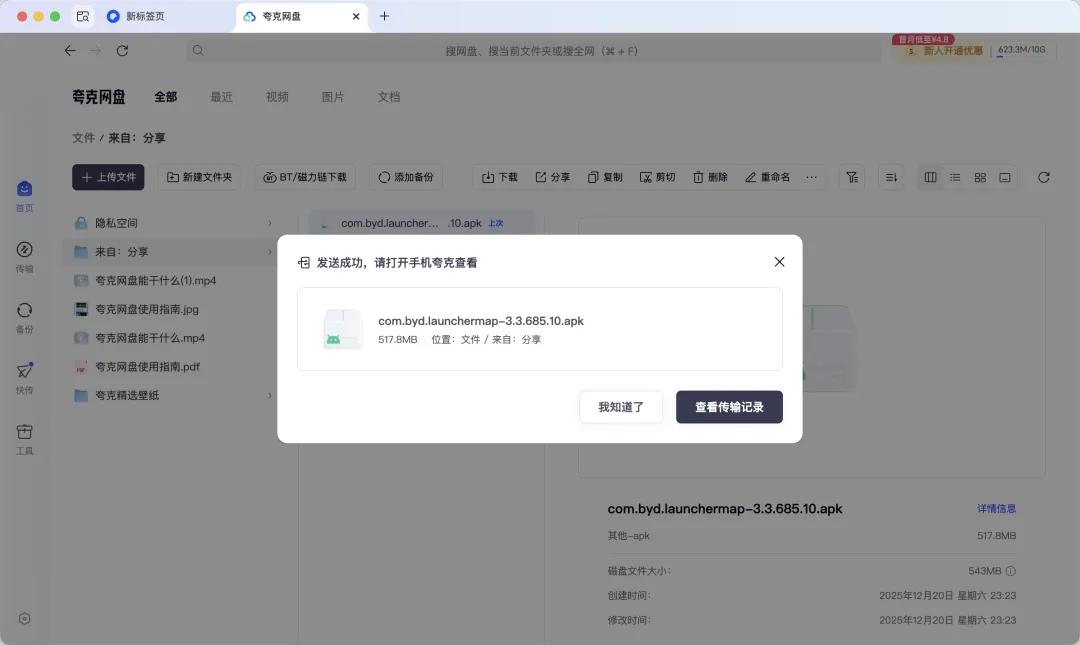The height and width of the screenshot is (645, 1080).
Task: Open the more actions ellipsis menu
Action: (x=811, y=177)
